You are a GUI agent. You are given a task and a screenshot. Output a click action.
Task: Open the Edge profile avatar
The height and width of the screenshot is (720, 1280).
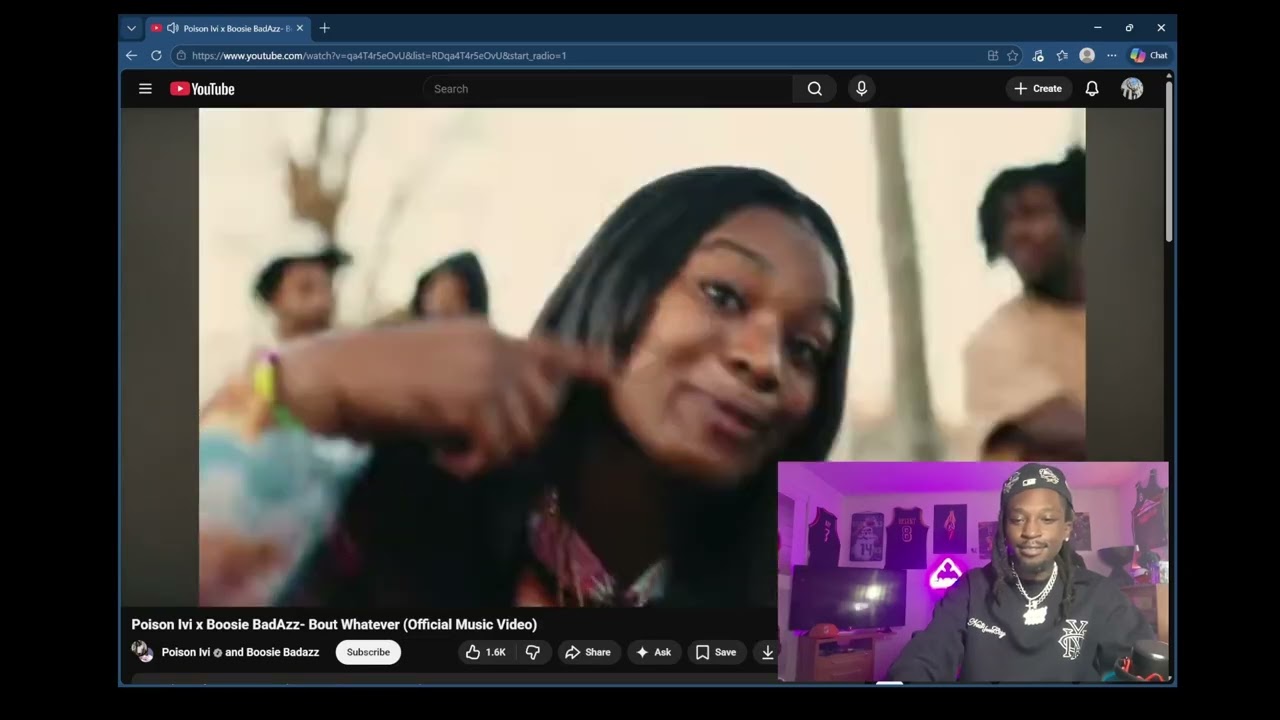point(1087,56)
